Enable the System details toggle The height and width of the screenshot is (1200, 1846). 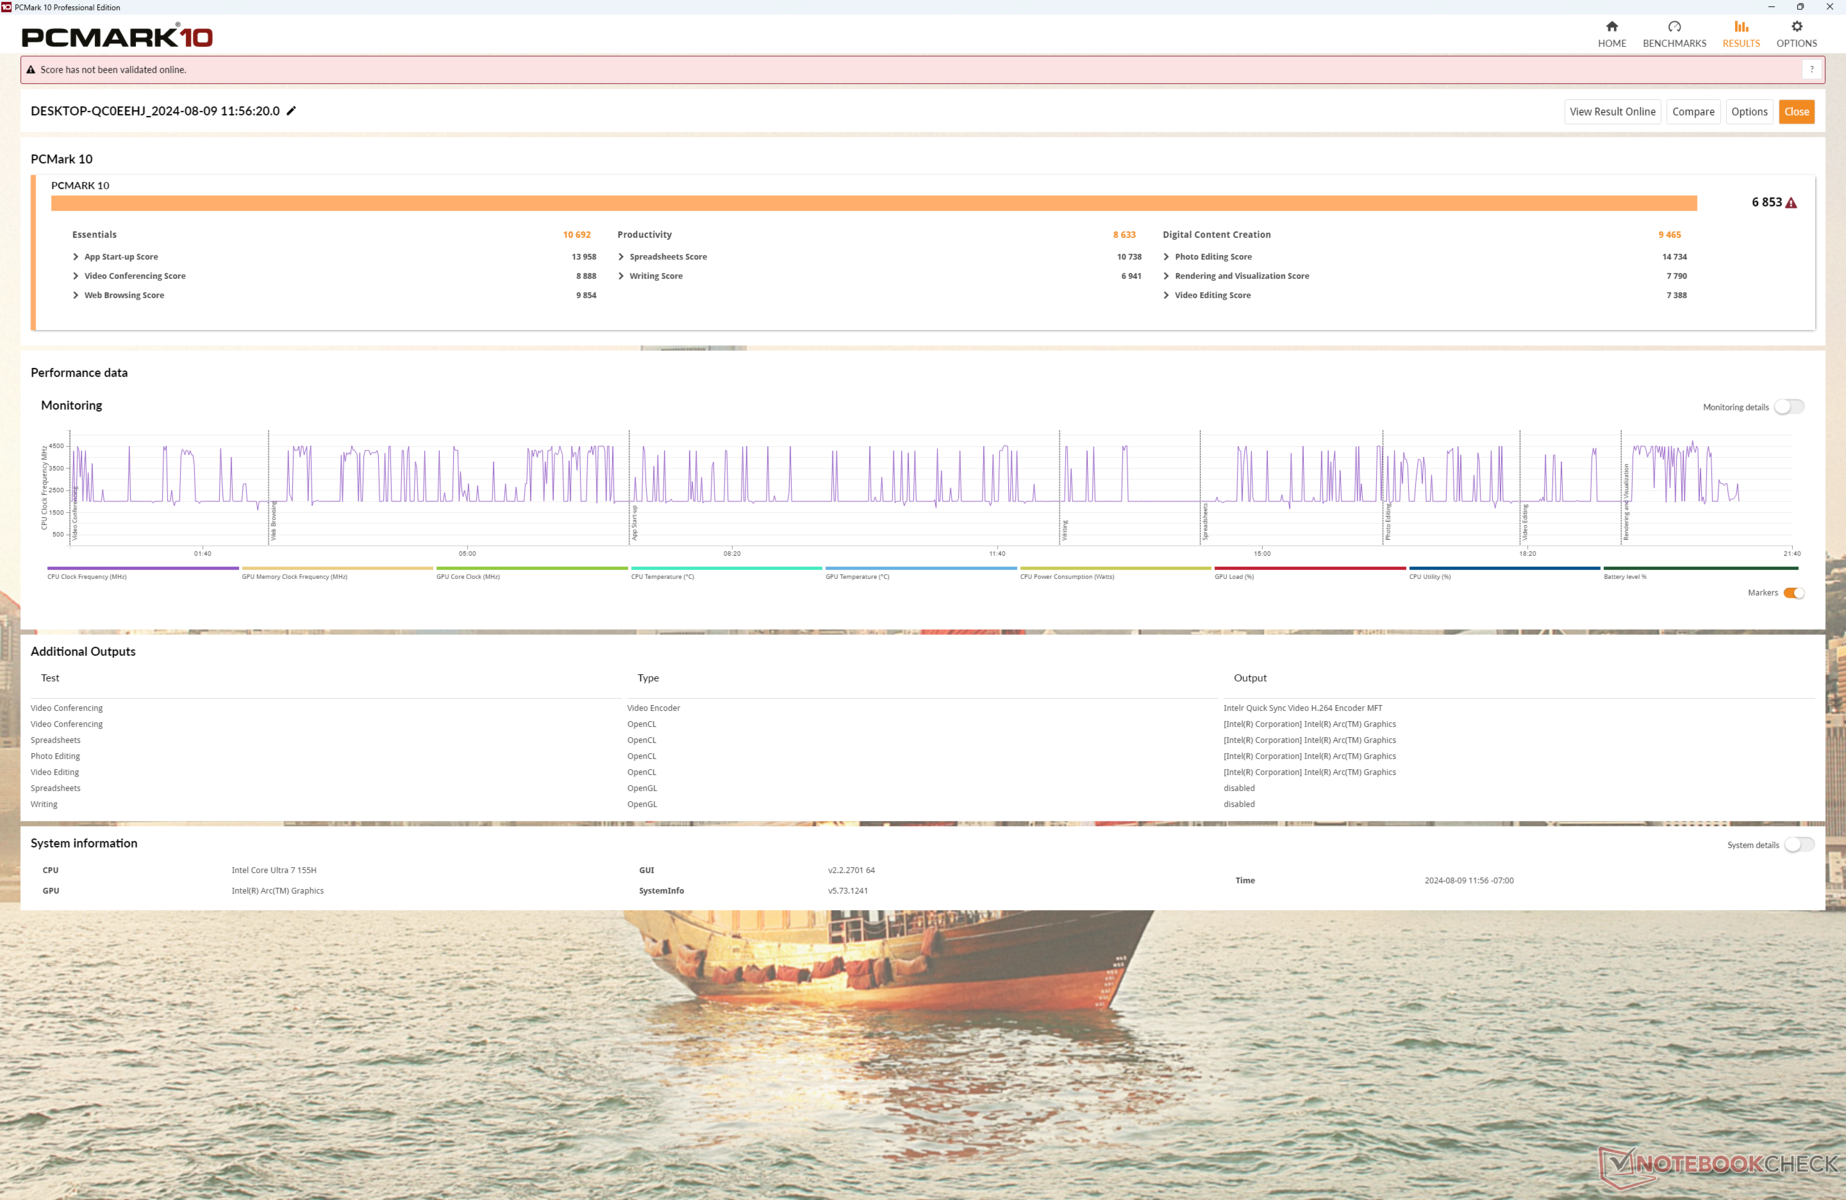click(1798, 845)
